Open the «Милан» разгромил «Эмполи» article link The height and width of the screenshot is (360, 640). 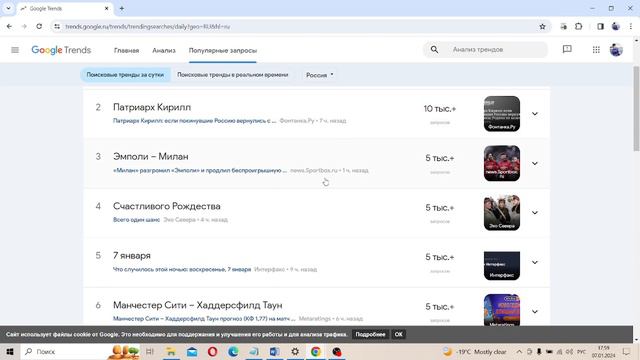point(200,170)
